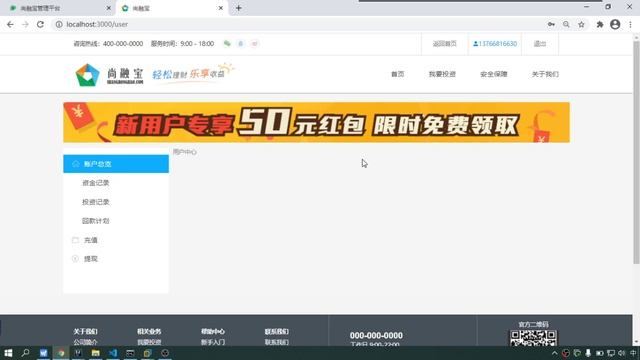Open saved passwords key icon
The image size is (640, 360).
point(551,24)
